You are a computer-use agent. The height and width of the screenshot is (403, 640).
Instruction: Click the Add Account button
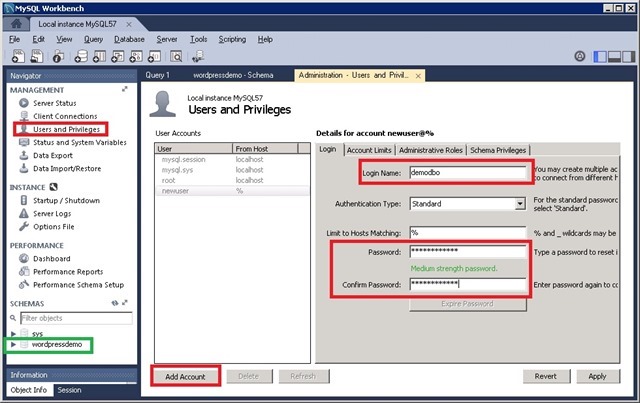pyautogui.click(x=185, y=376)
